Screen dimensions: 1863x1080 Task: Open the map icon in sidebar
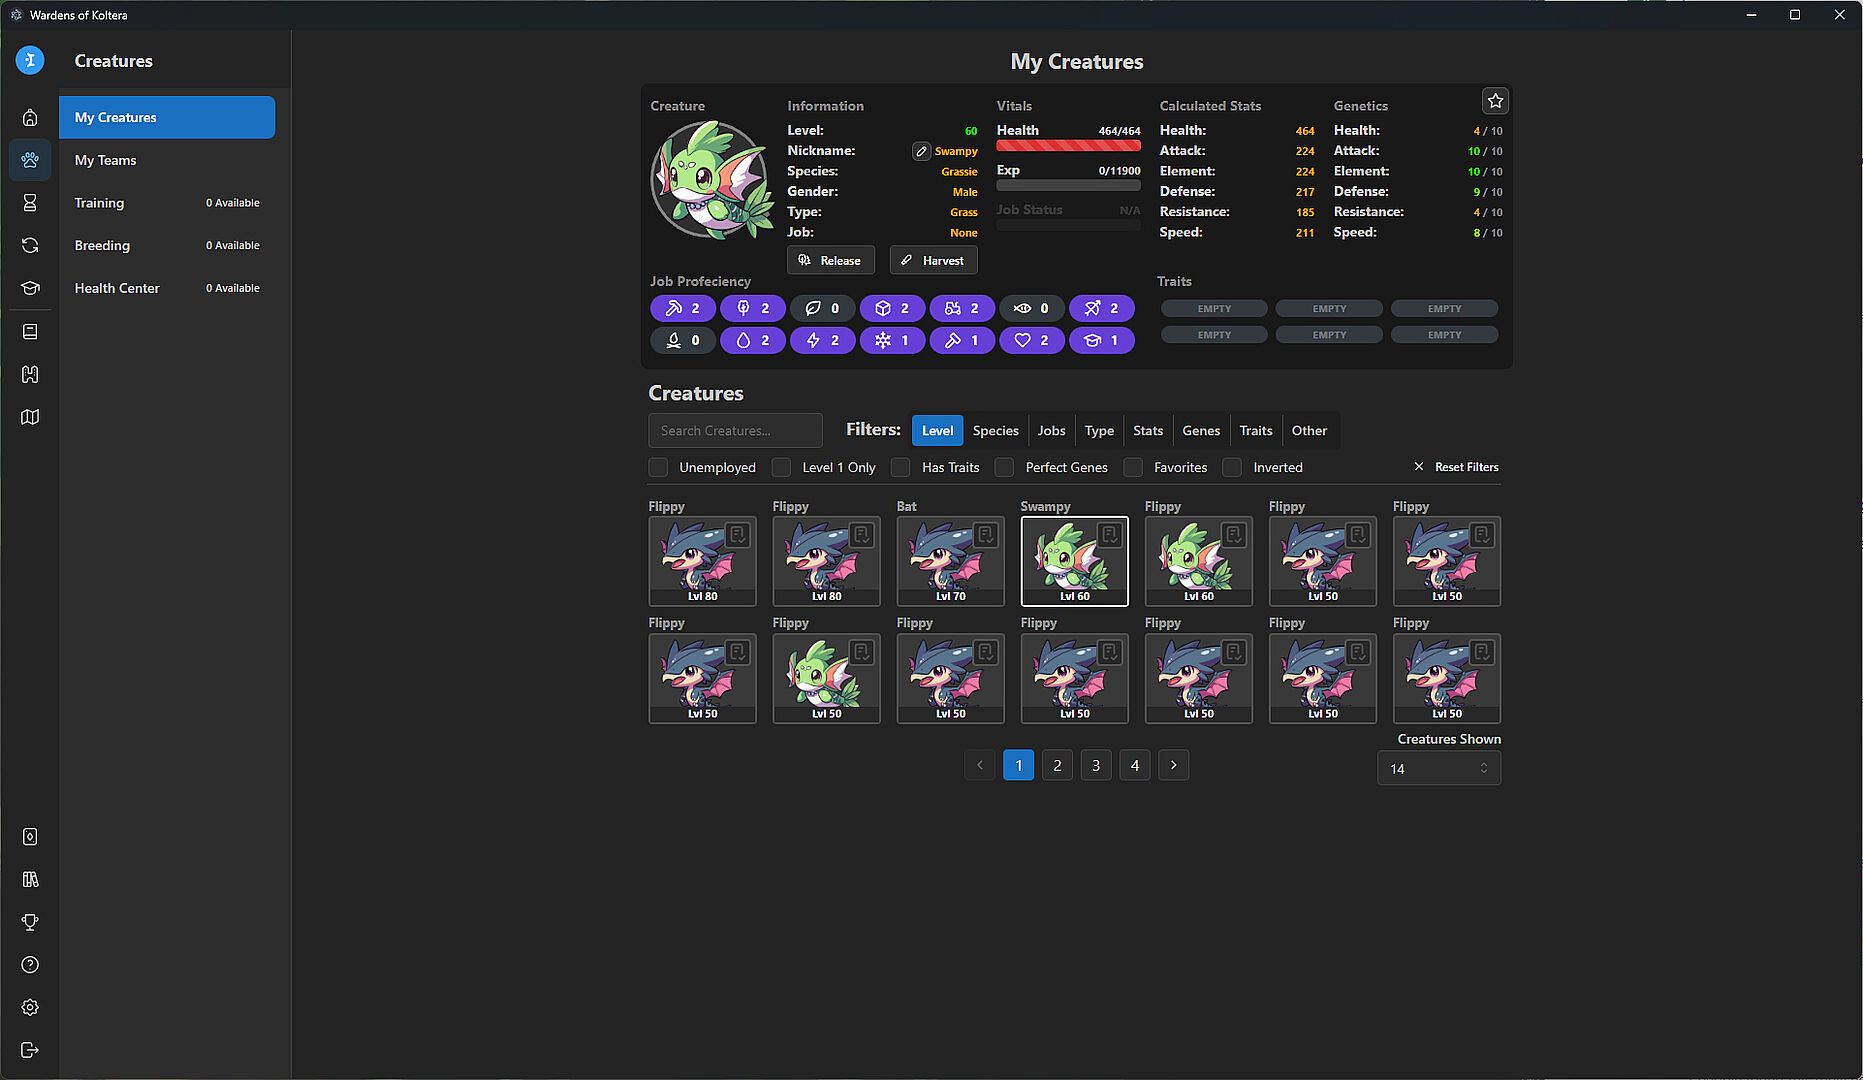30,417
